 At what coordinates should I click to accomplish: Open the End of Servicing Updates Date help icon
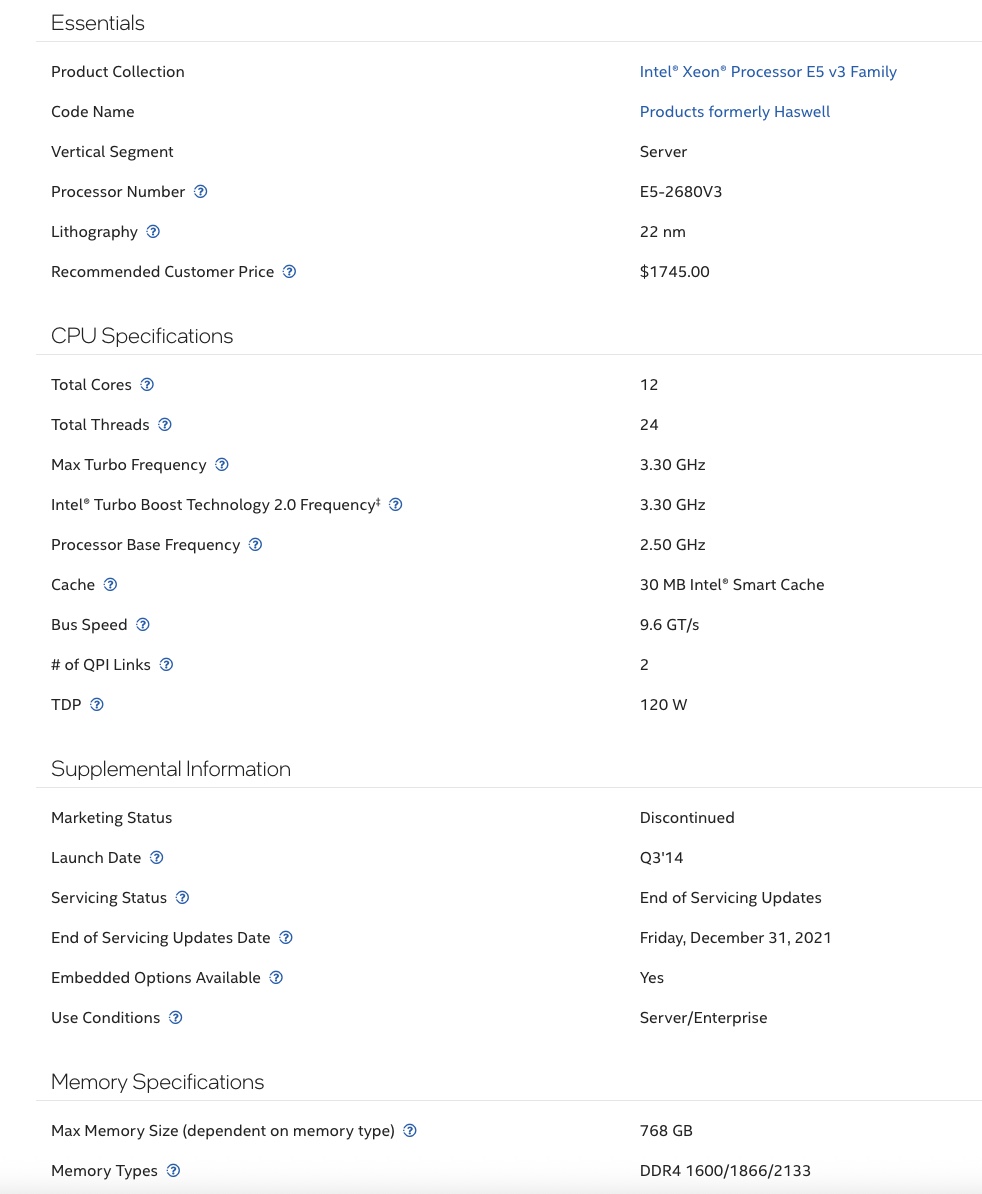point(286,938)
